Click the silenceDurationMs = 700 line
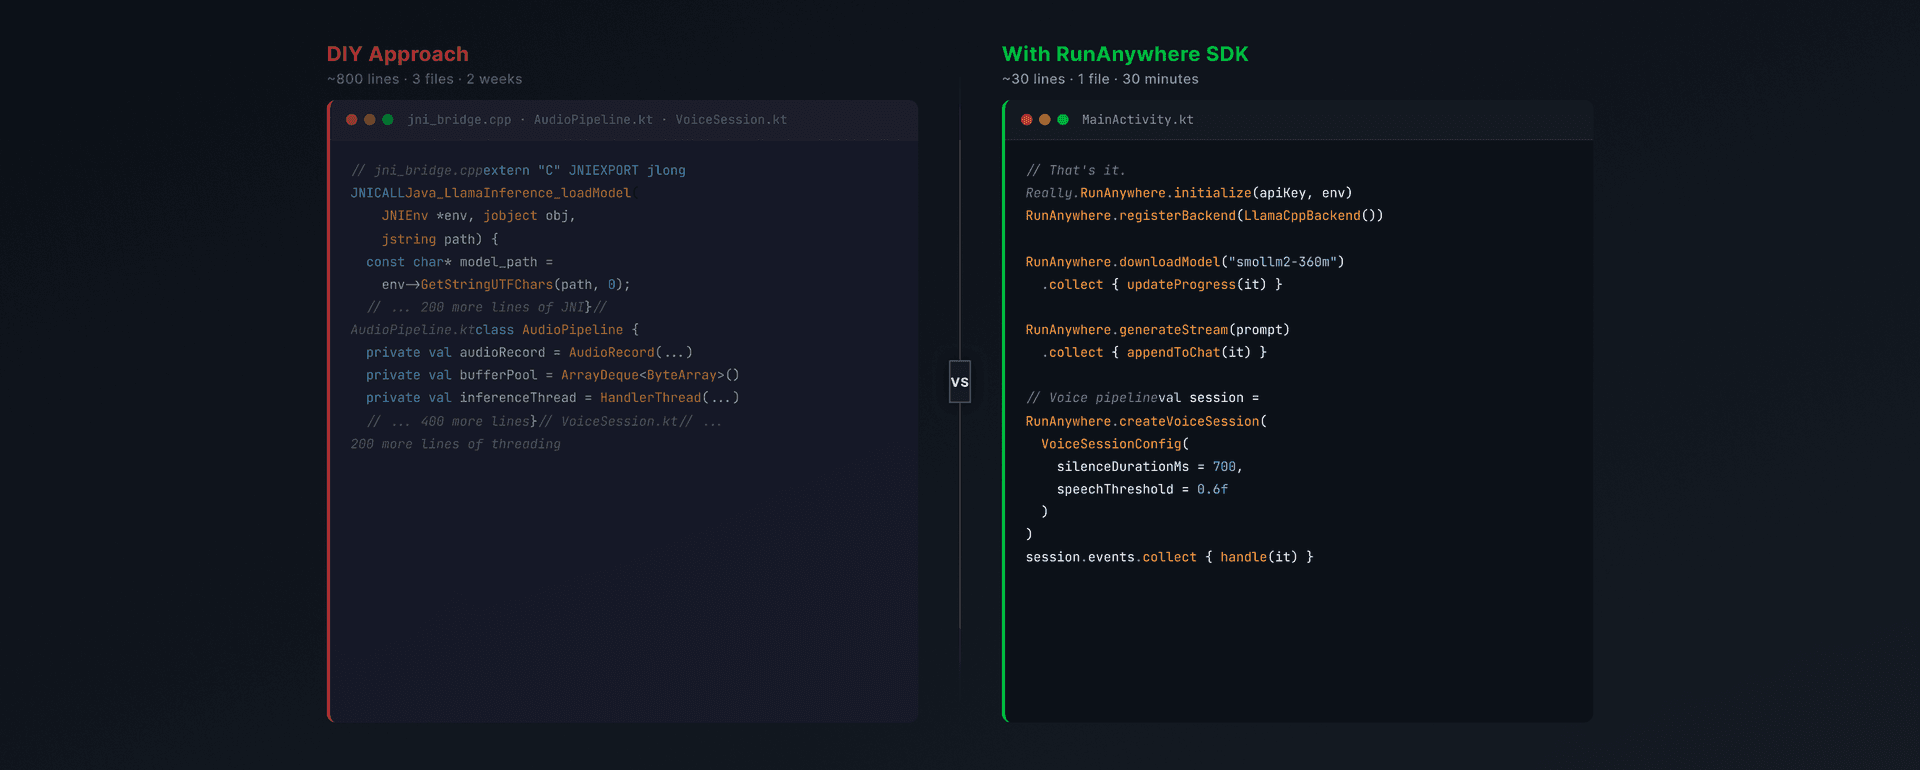Image resolution: width=1920 pixels, height=770 pixels. coord(1150,467)
